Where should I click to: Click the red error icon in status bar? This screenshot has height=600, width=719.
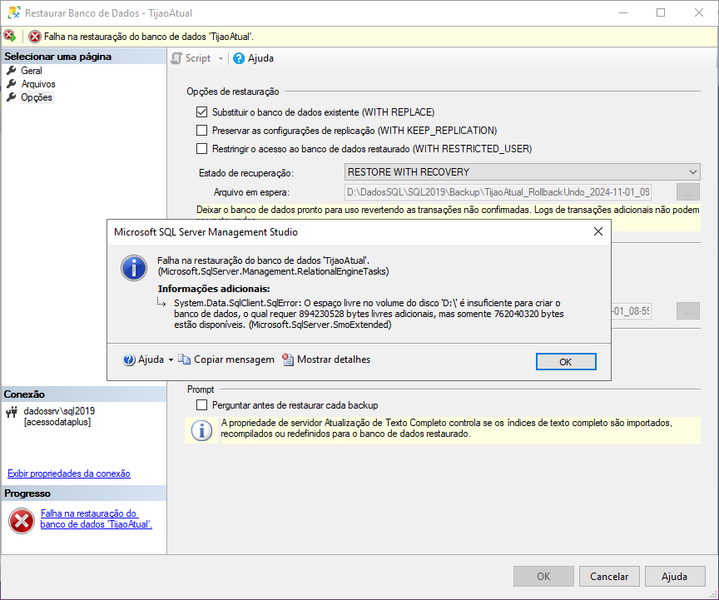click(10, 36)
